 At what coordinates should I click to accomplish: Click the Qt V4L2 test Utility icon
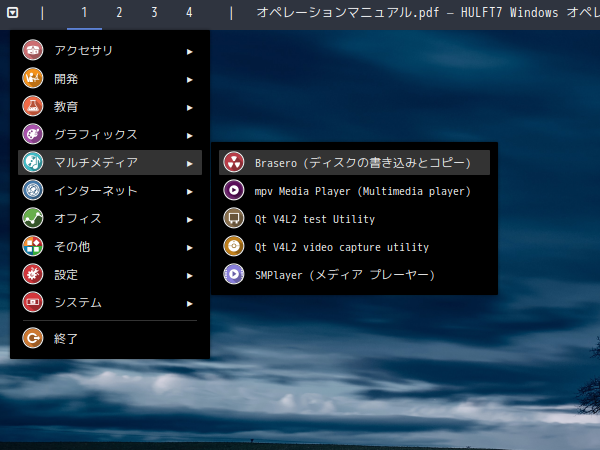pyautogui.click(x=234, y=218)
